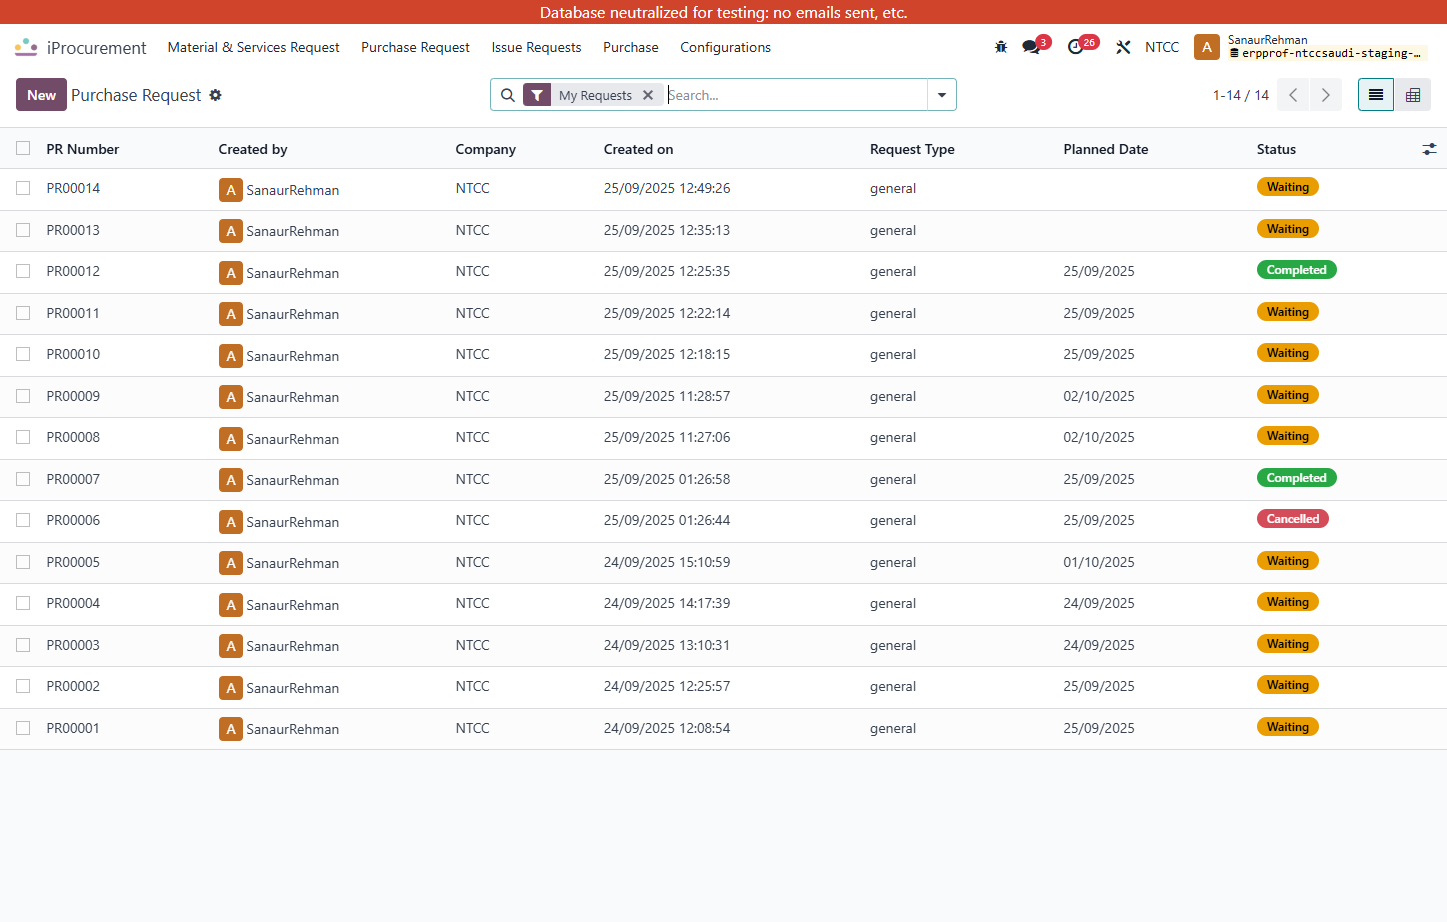
Task: Click SanaurRehman avatar on PR00014 row
Action: click(231, 190)
